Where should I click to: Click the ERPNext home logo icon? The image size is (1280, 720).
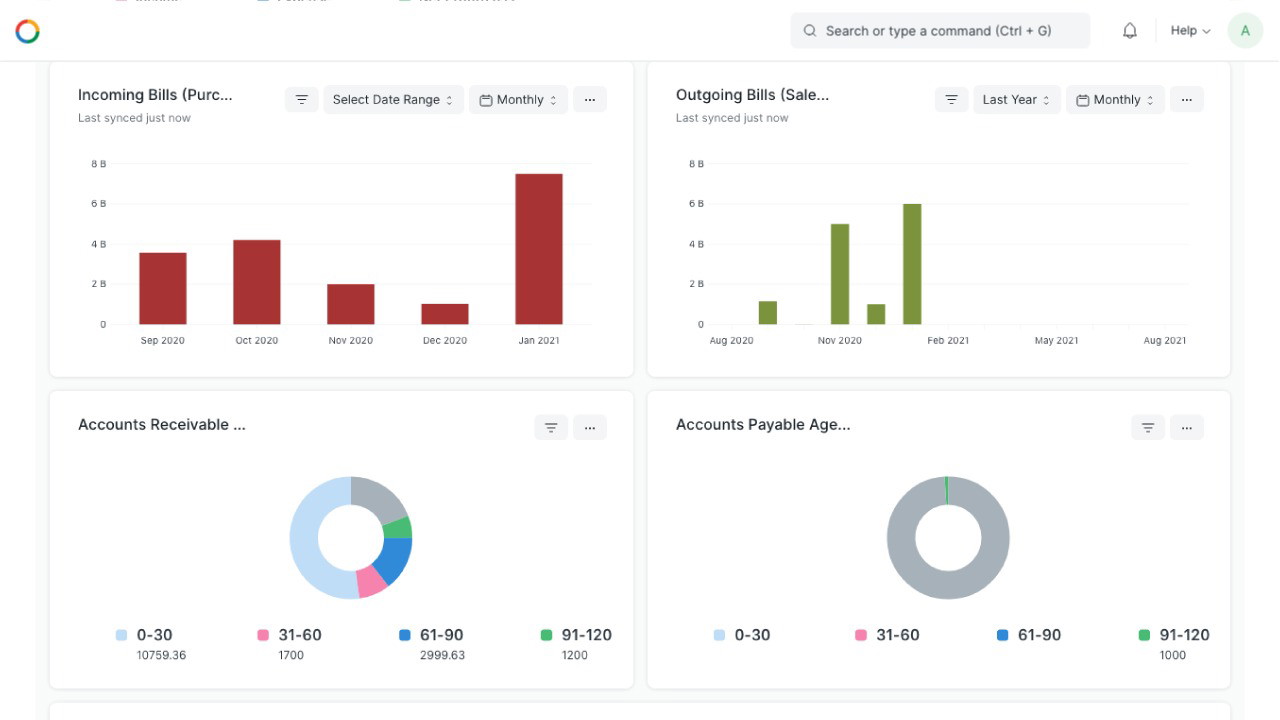[x=28, y=31]
